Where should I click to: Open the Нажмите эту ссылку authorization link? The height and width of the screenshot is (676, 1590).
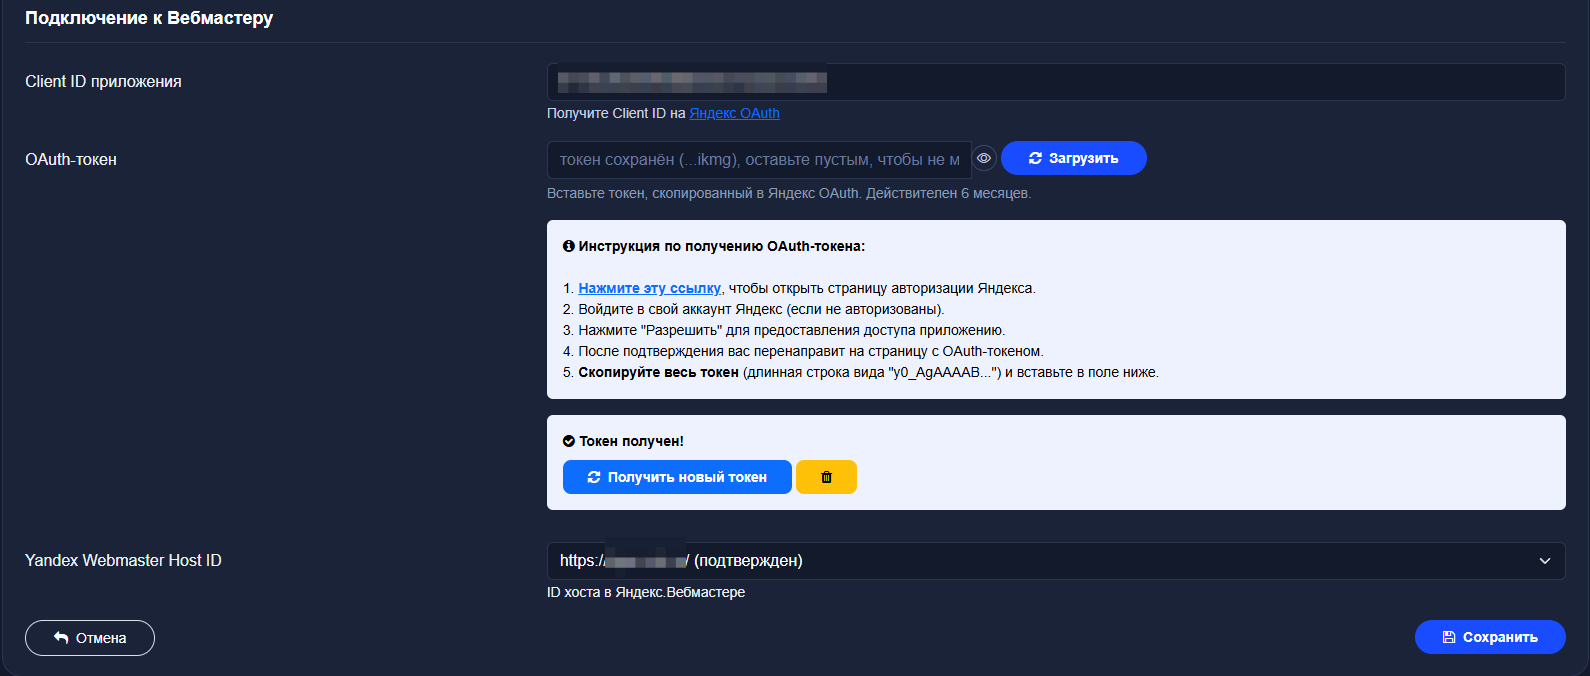point(649,288)
